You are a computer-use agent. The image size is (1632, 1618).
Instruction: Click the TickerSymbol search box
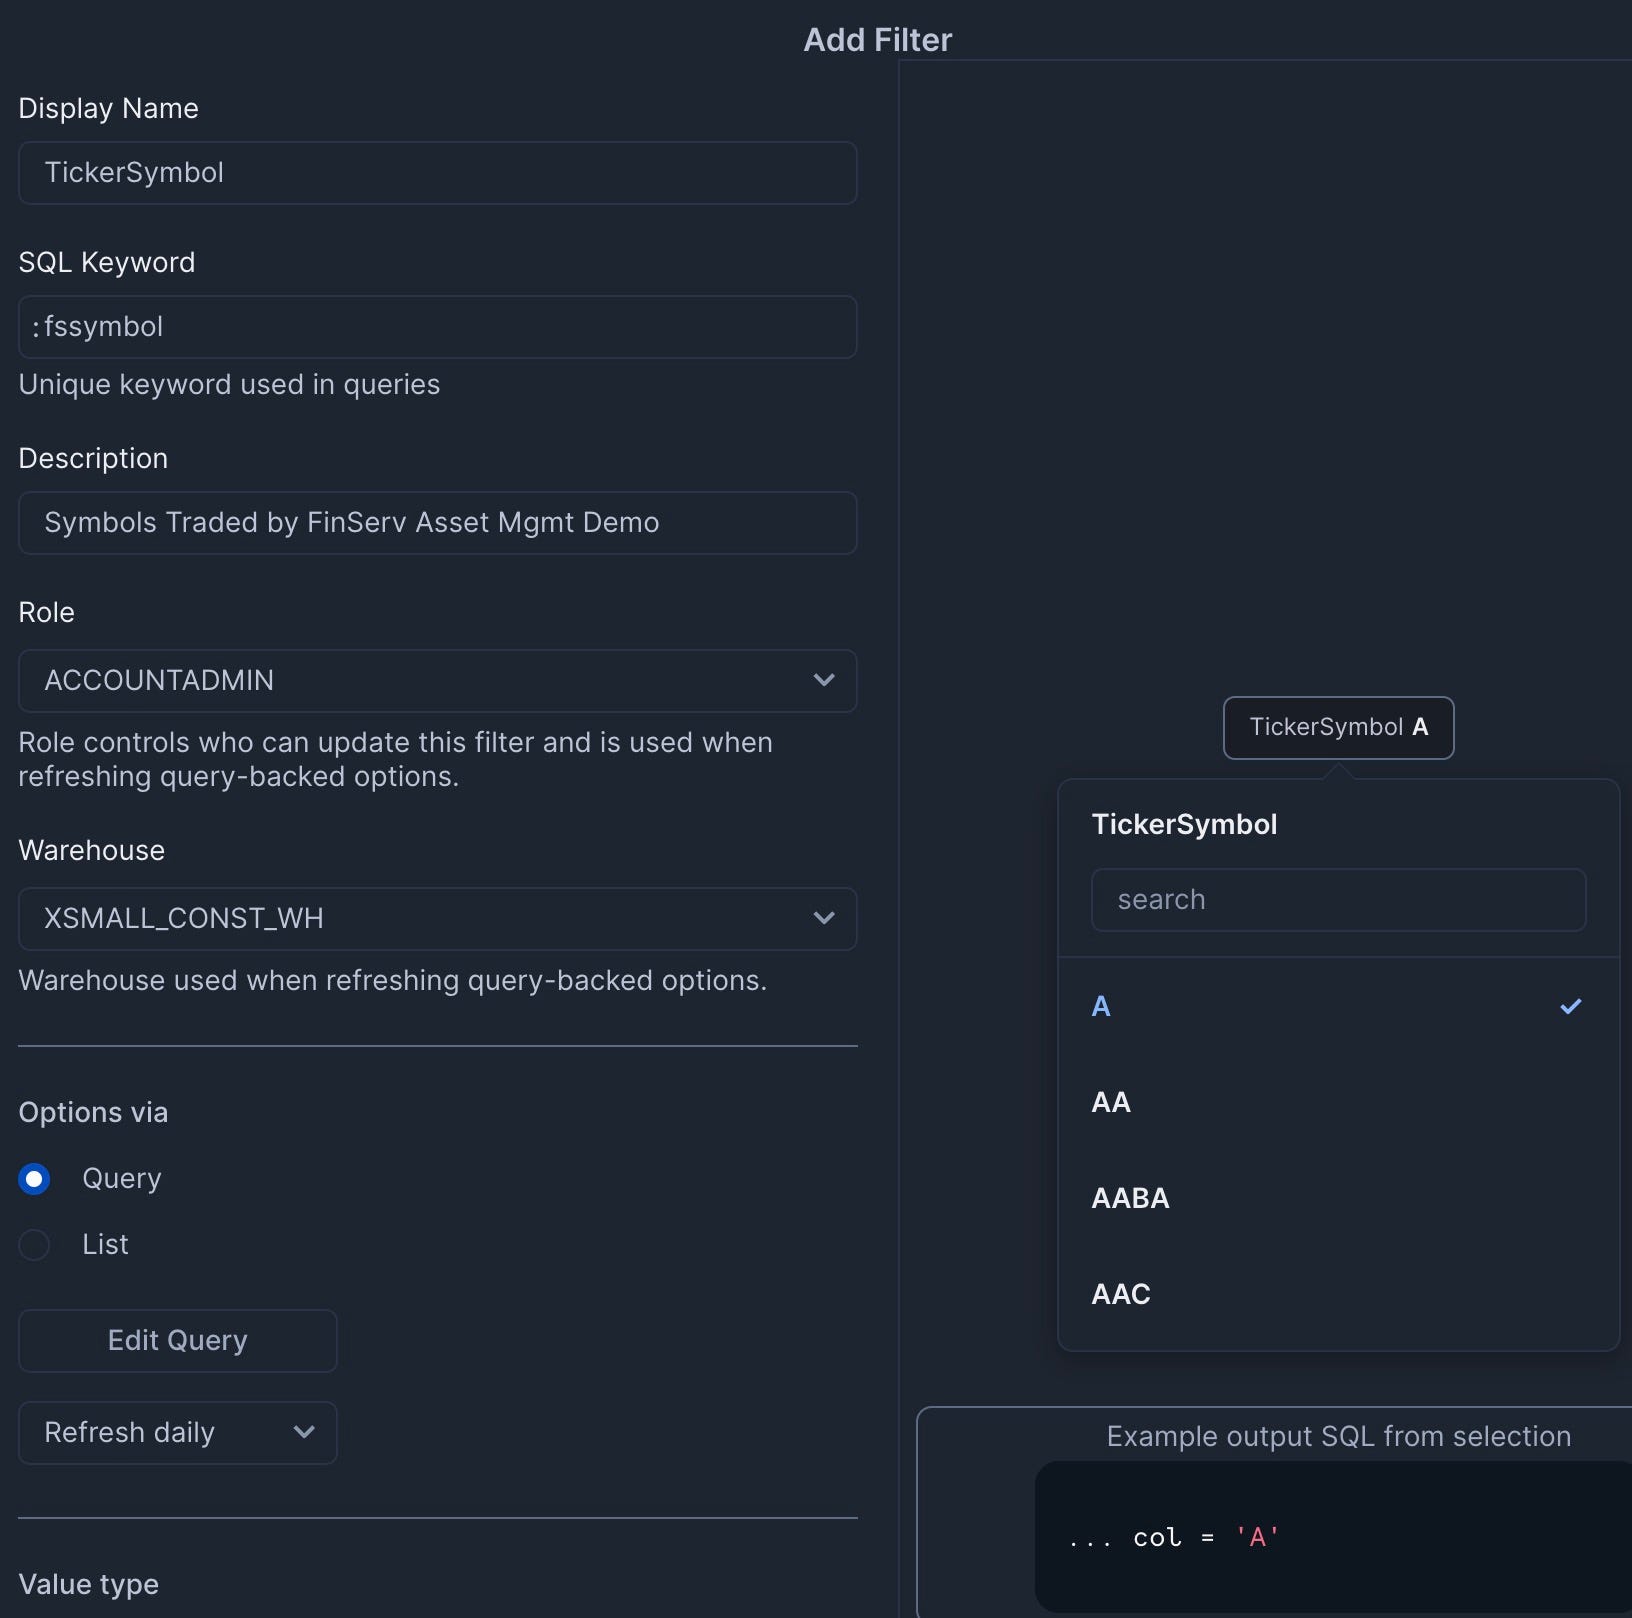click(x=1338, y=900)
